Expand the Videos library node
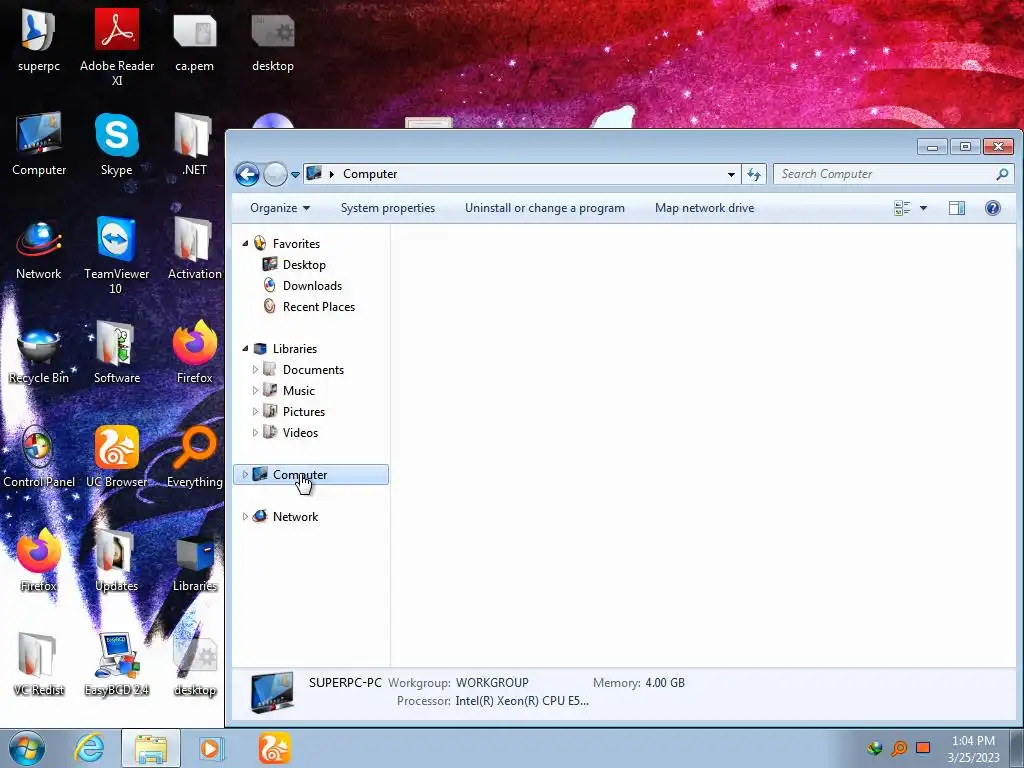 click(x=255, y=432)
